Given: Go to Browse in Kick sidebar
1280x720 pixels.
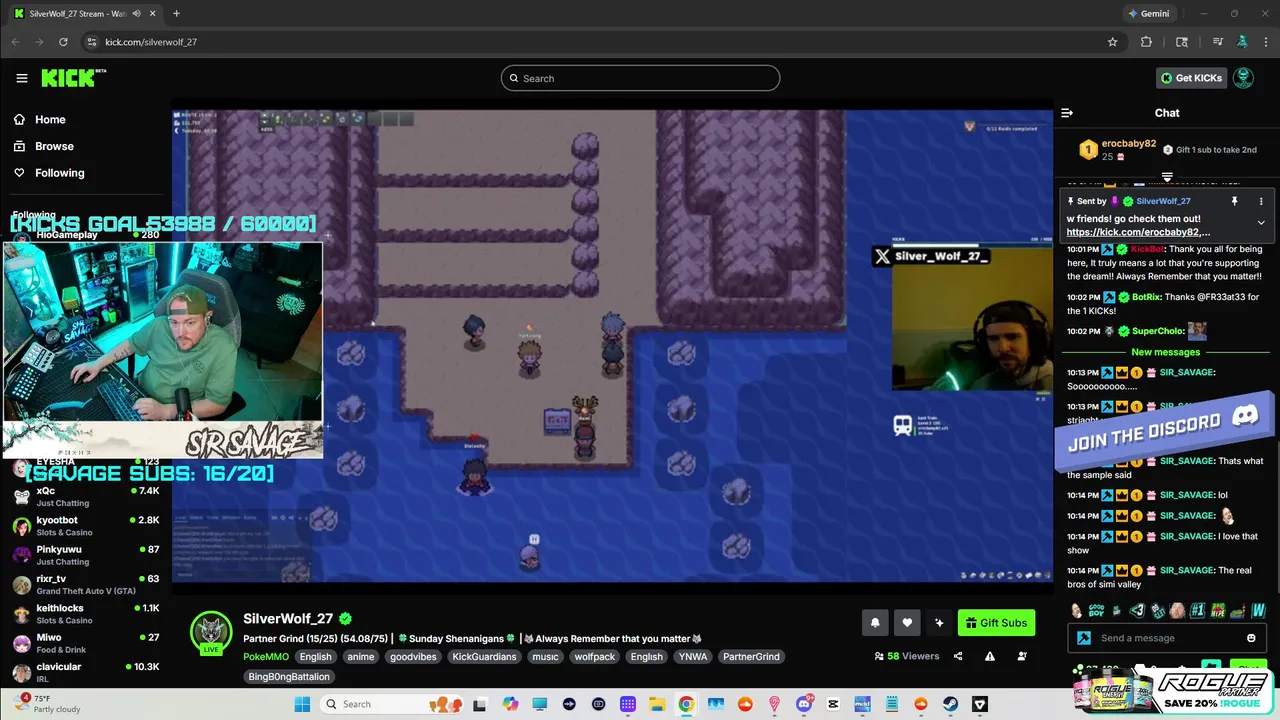Looking at the screenshot, I should tap(43, 146).
